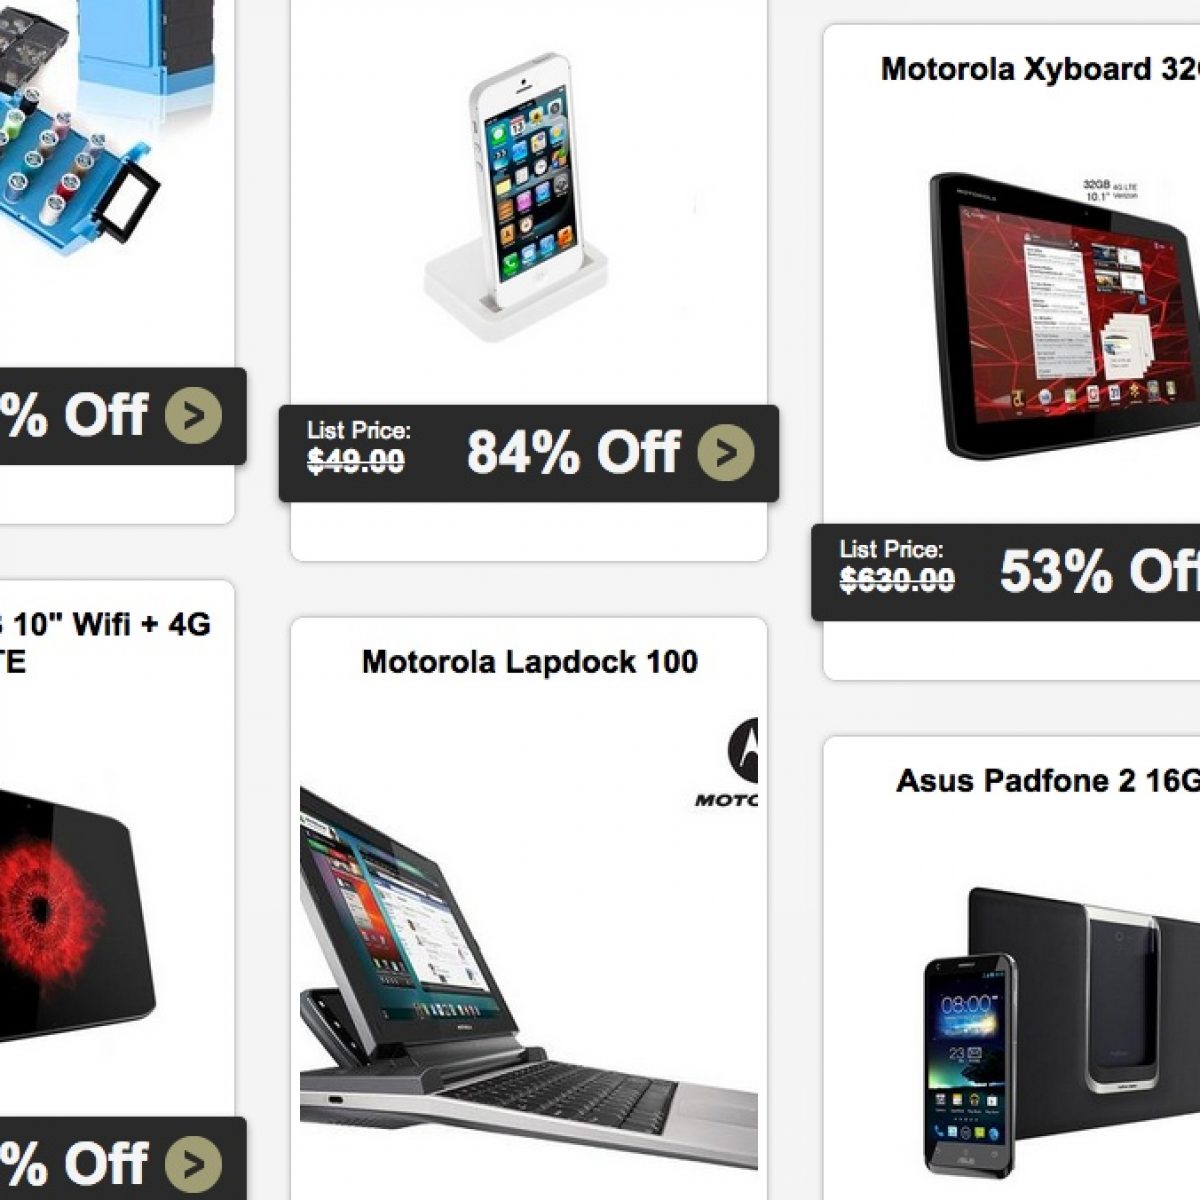The width and height of the screenshot is (1200, 1200).
Task: Click the 84% Off deal banner
Action: coord(528,453)
